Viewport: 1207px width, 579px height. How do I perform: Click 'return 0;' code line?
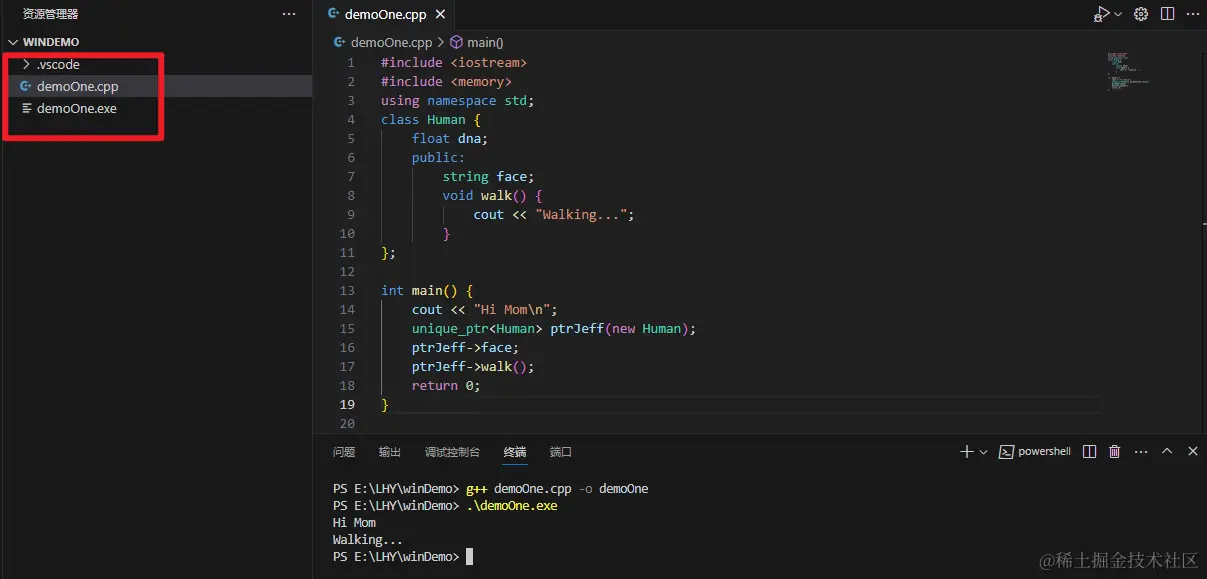pyautogui.click(x=446, y=385)
